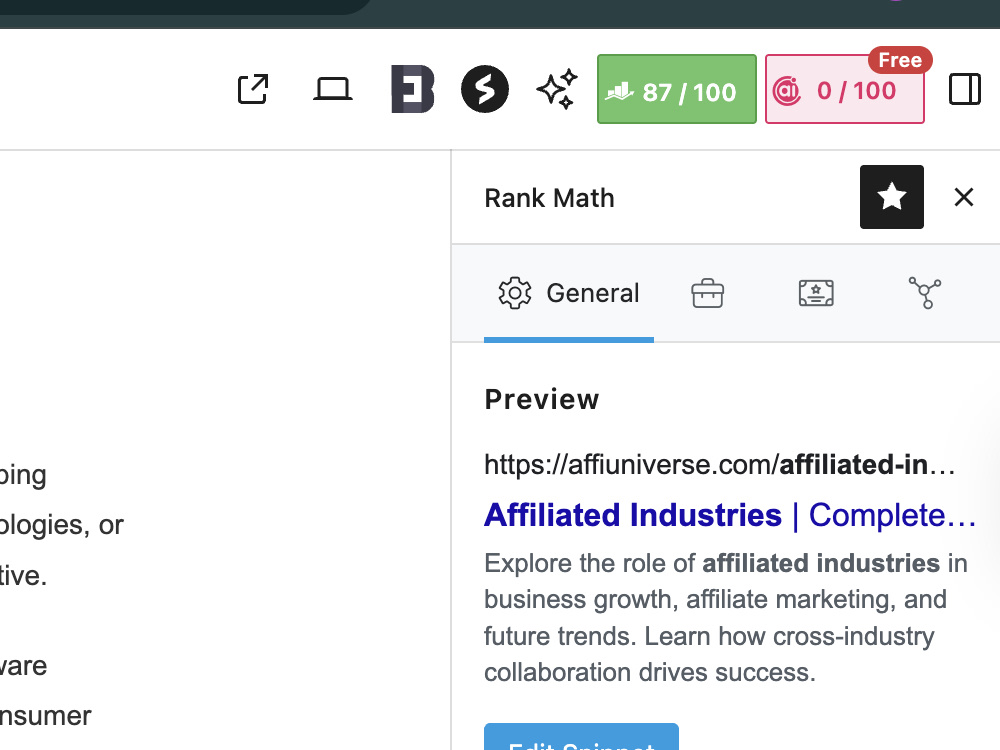
Task: Unpin Rank Math using star button
Action: 892,197
